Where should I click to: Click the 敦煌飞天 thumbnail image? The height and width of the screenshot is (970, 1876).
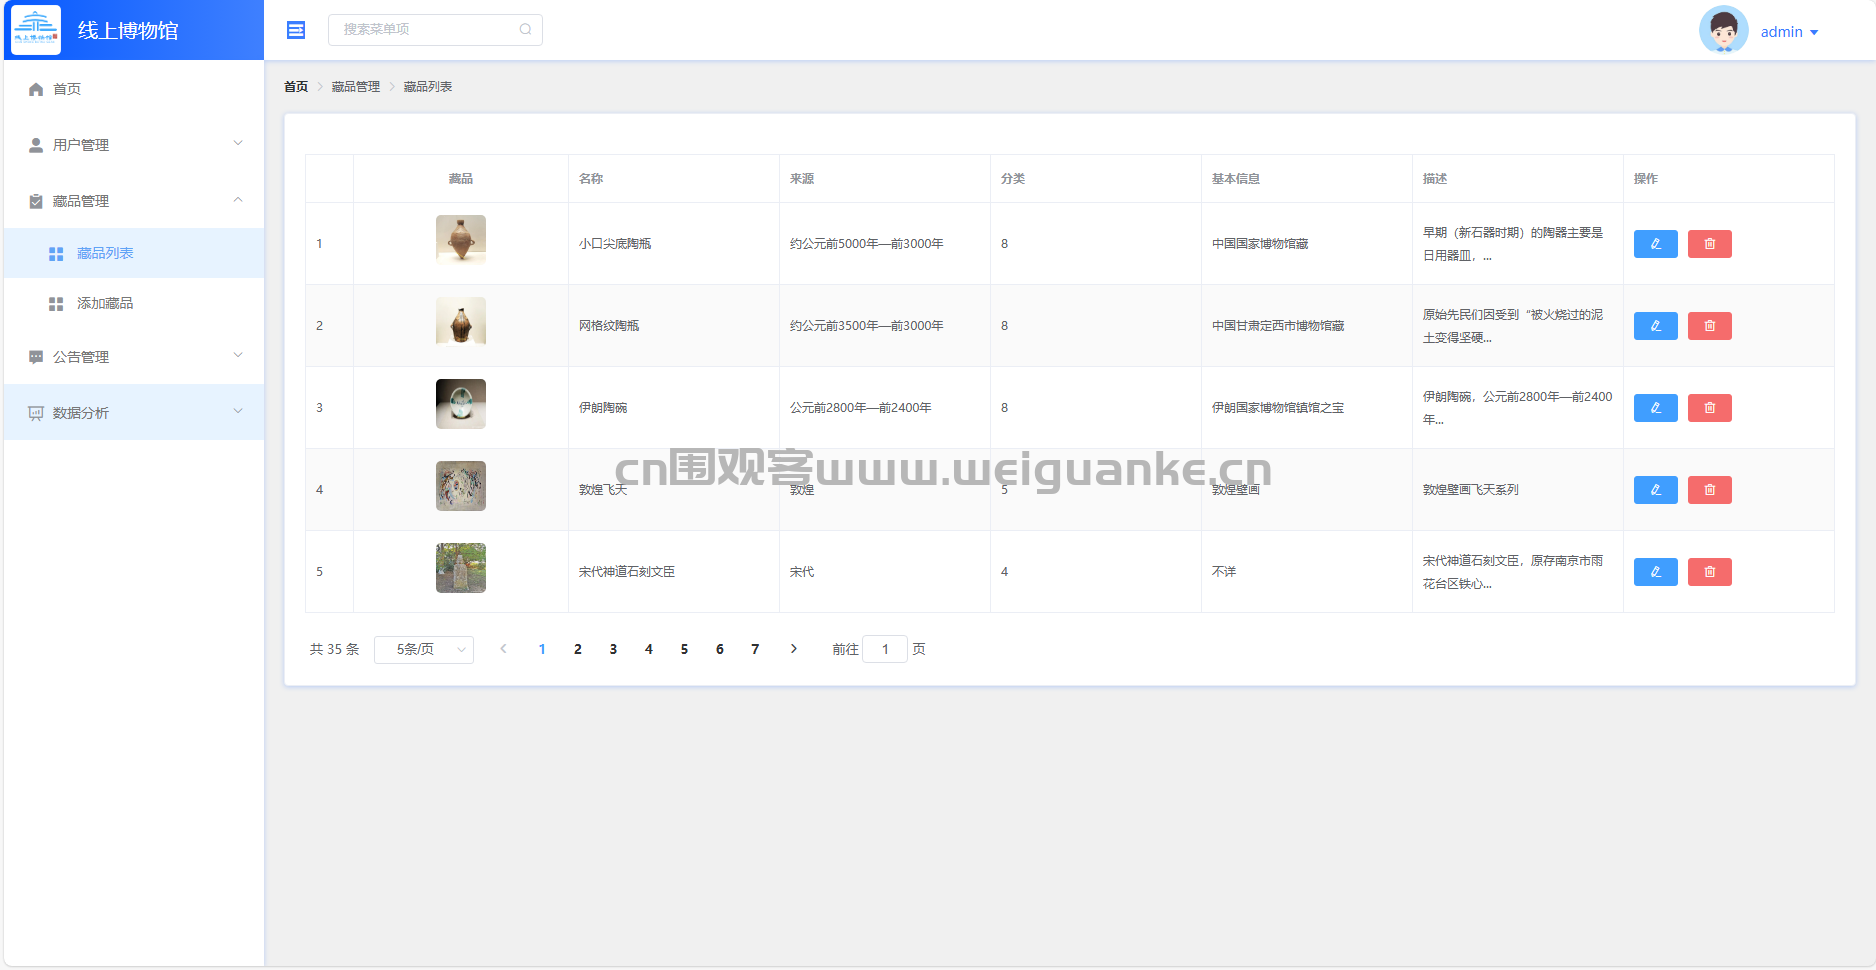[461, 486]
